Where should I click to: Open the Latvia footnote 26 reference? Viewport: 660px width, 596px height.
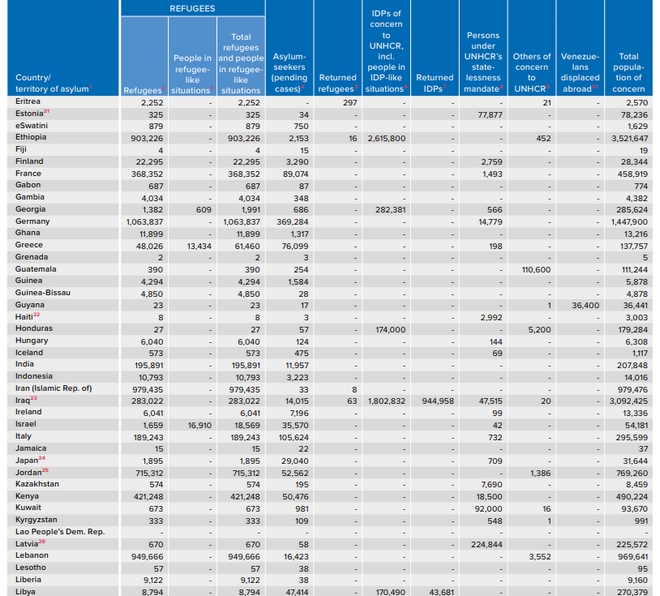point(41,541)
